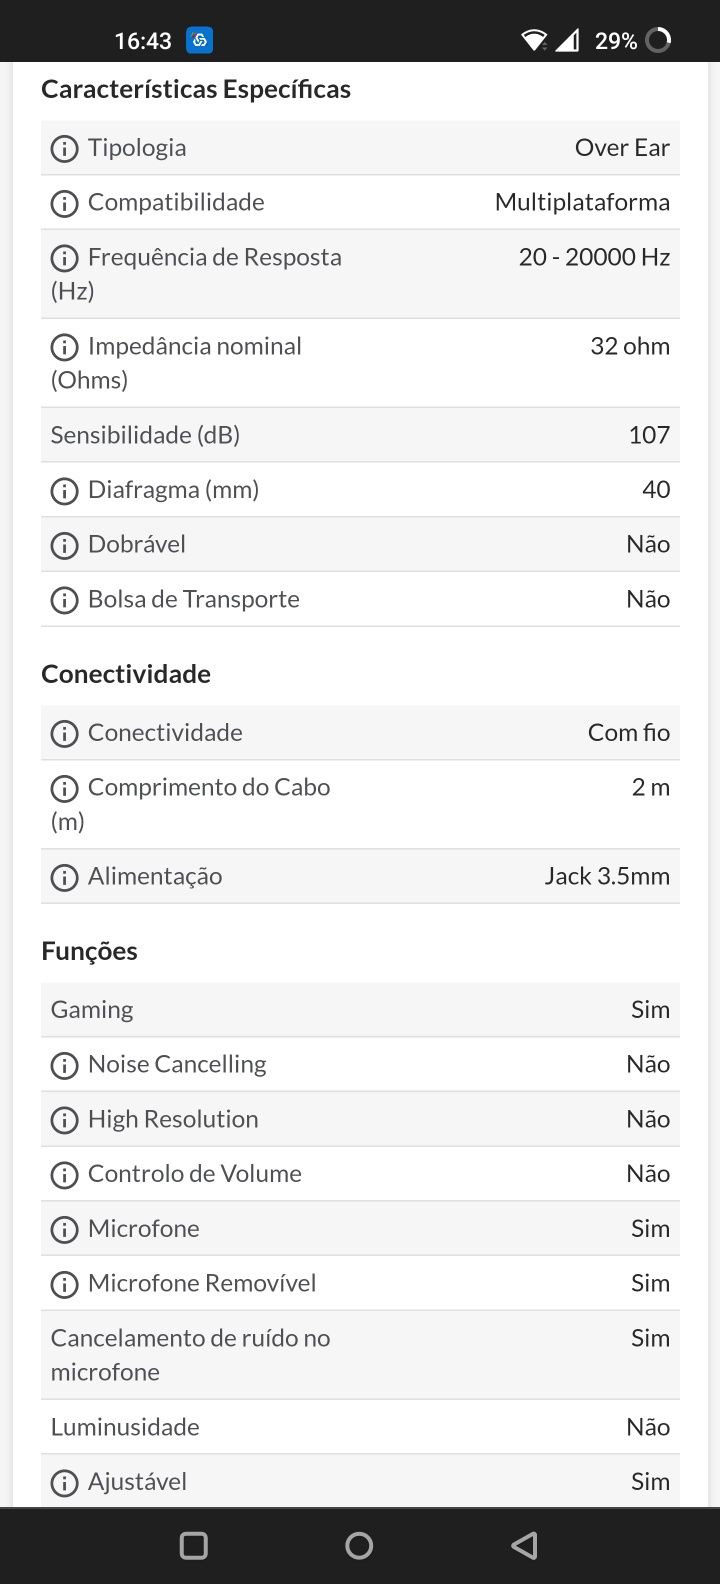Show info for Microfone Removível
The height and width of the screenshot is (1584, 720).
click(x=64, y=1285)
